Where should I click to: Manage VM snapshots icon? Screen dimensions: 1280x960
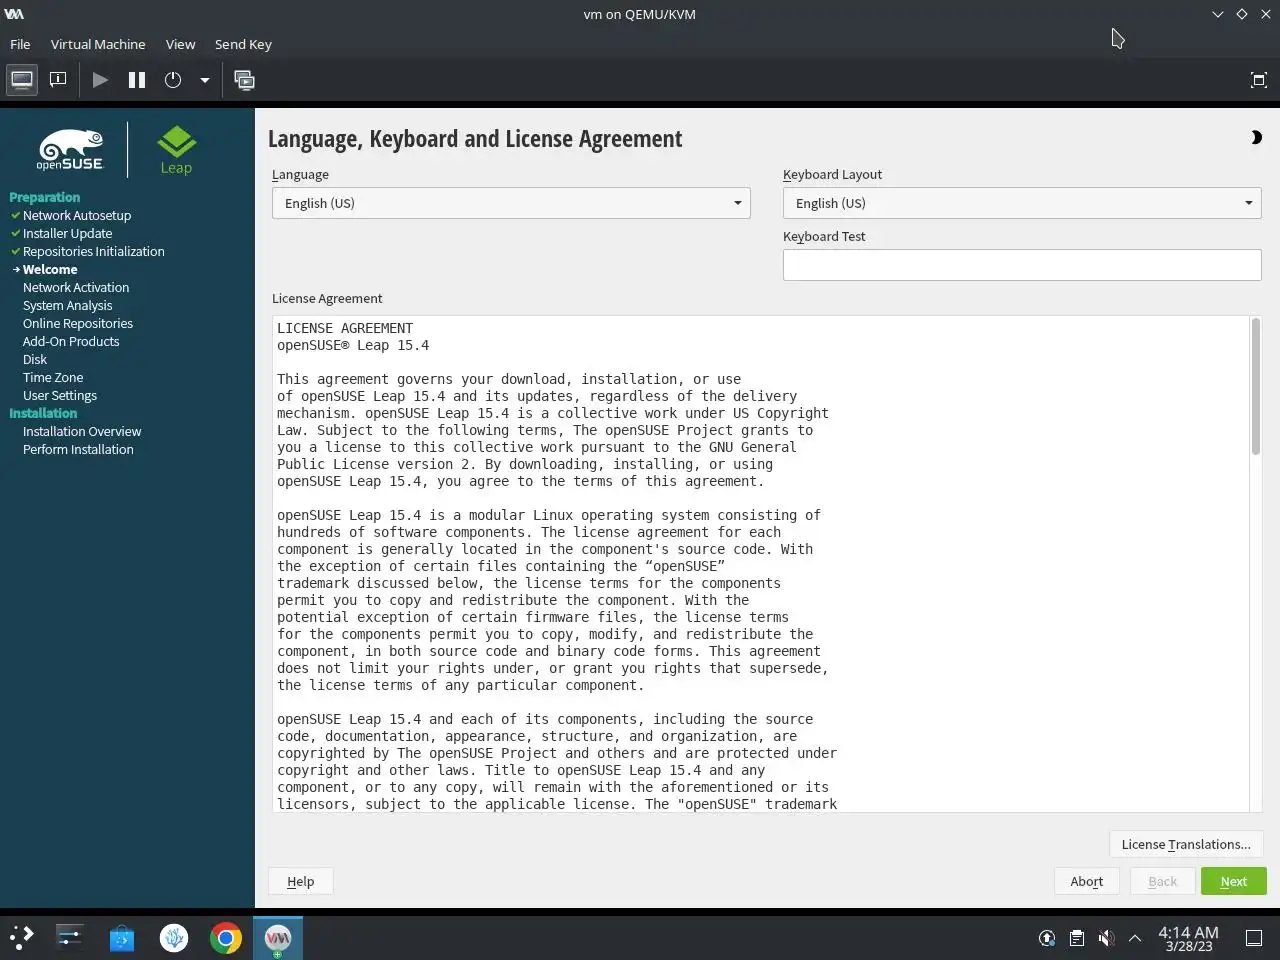[x=244, y=80]
